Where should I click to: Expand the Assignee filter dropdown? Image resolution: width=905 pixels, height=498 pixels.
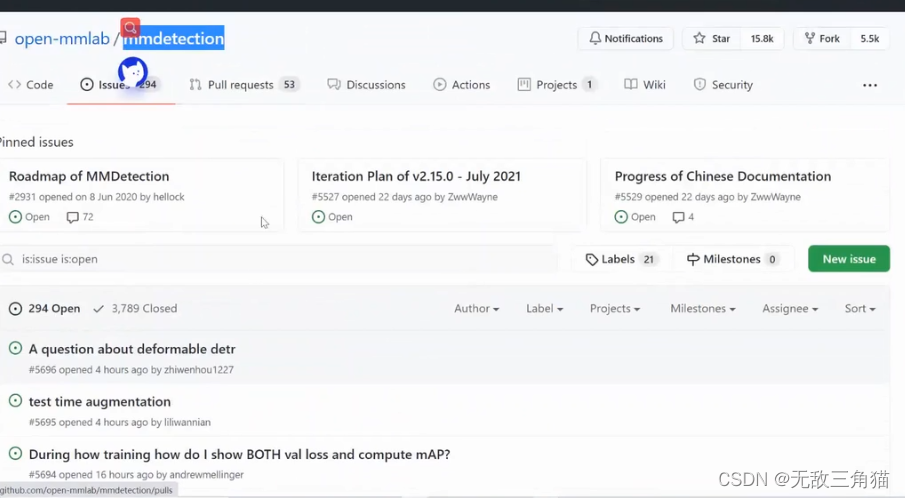click(790, 309)
